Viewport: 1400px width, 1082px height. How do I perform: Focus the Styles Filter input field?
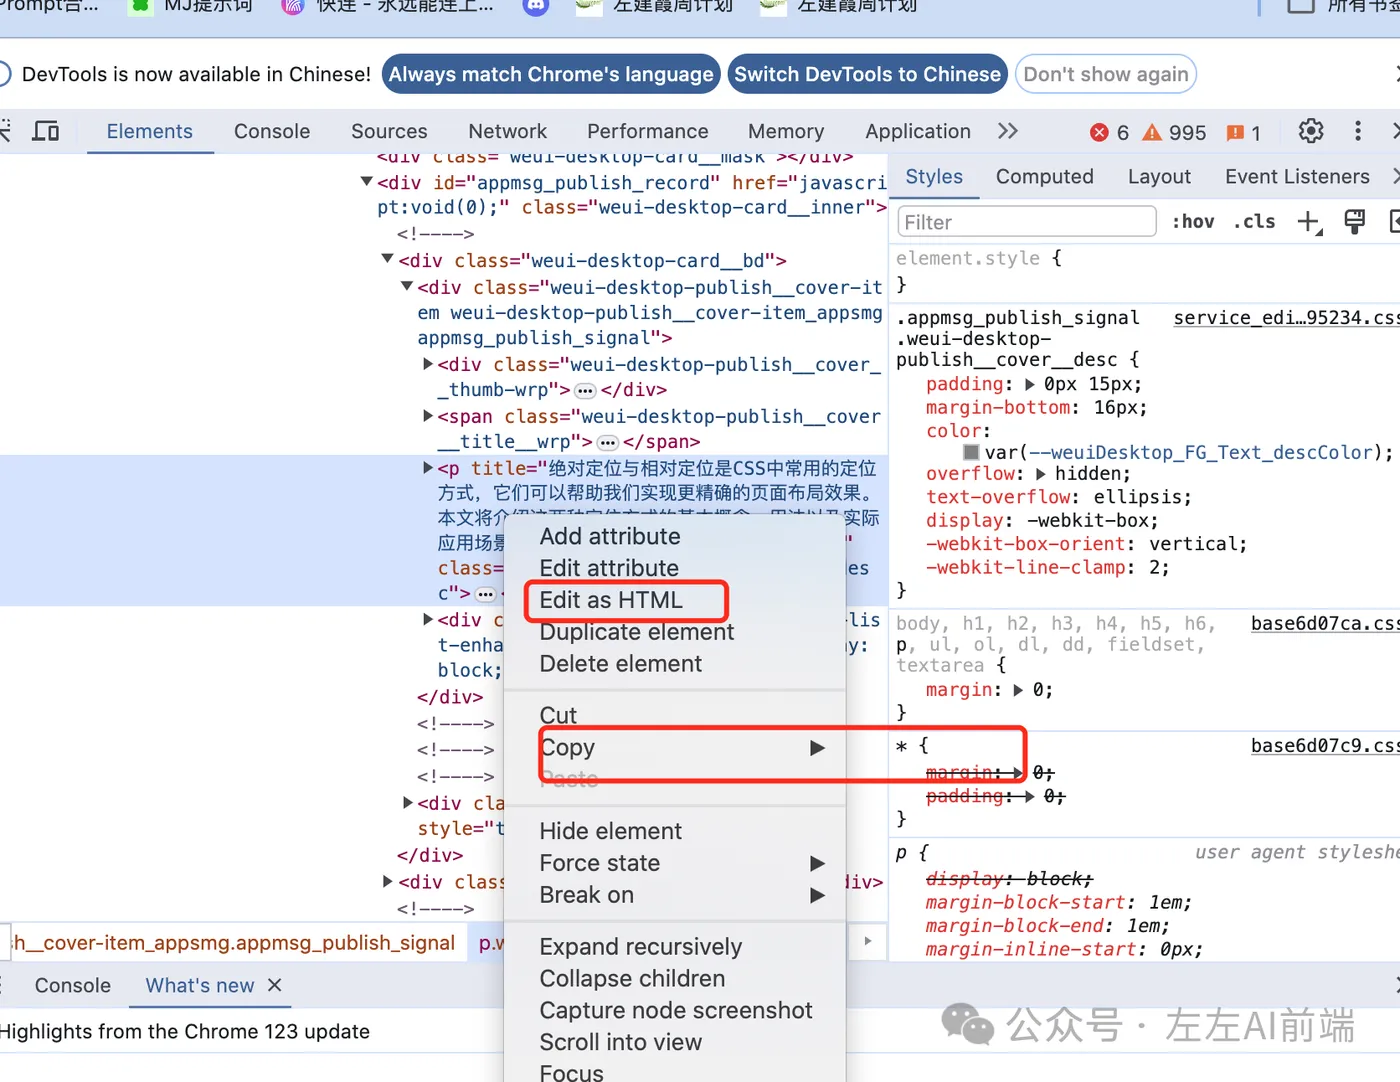(x=1026, y=222)
